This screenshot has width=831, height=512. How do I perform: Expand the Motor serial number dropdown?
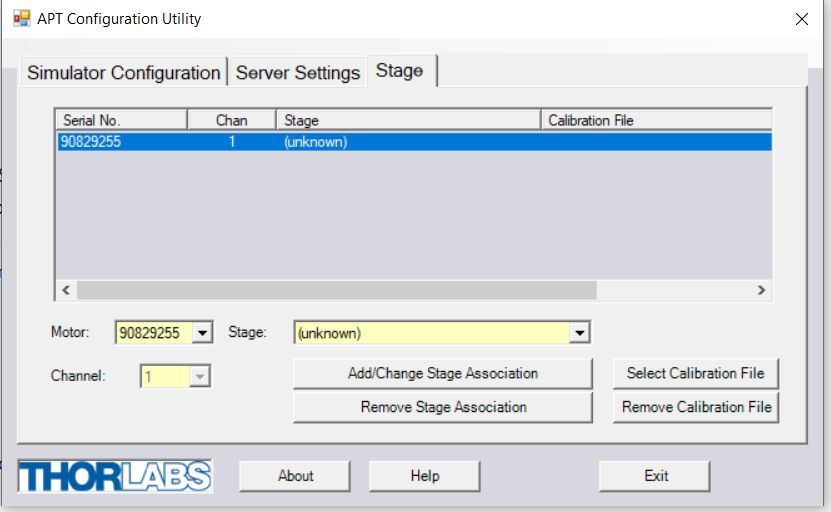(x=202, y=333)
